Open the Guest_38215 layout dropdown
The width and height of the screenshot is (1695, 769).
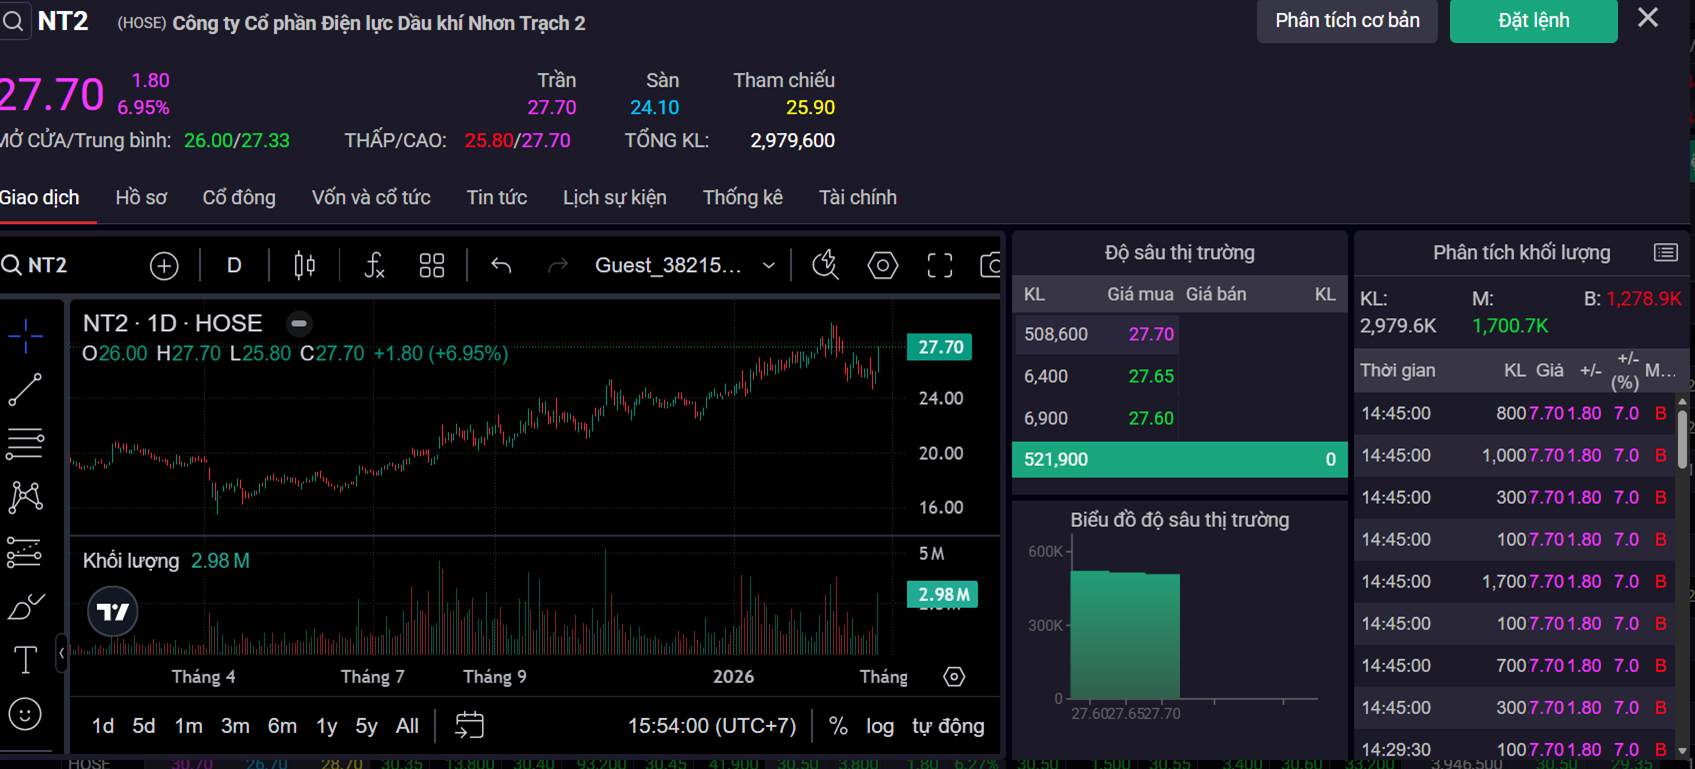coord(685,265)
